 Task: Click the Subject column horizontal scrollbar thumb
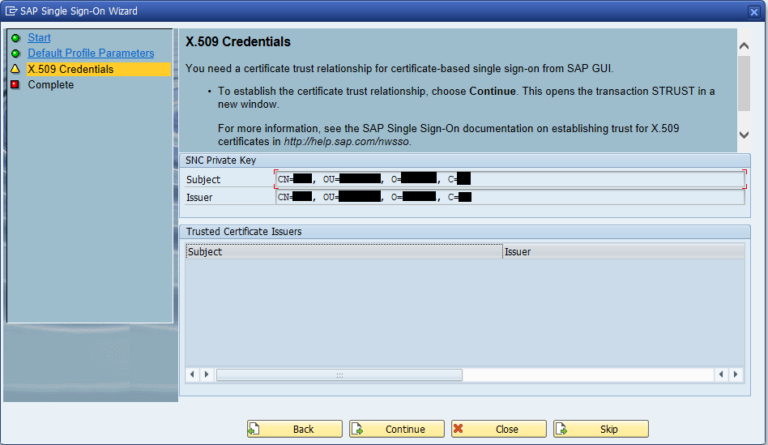(339, 375)
